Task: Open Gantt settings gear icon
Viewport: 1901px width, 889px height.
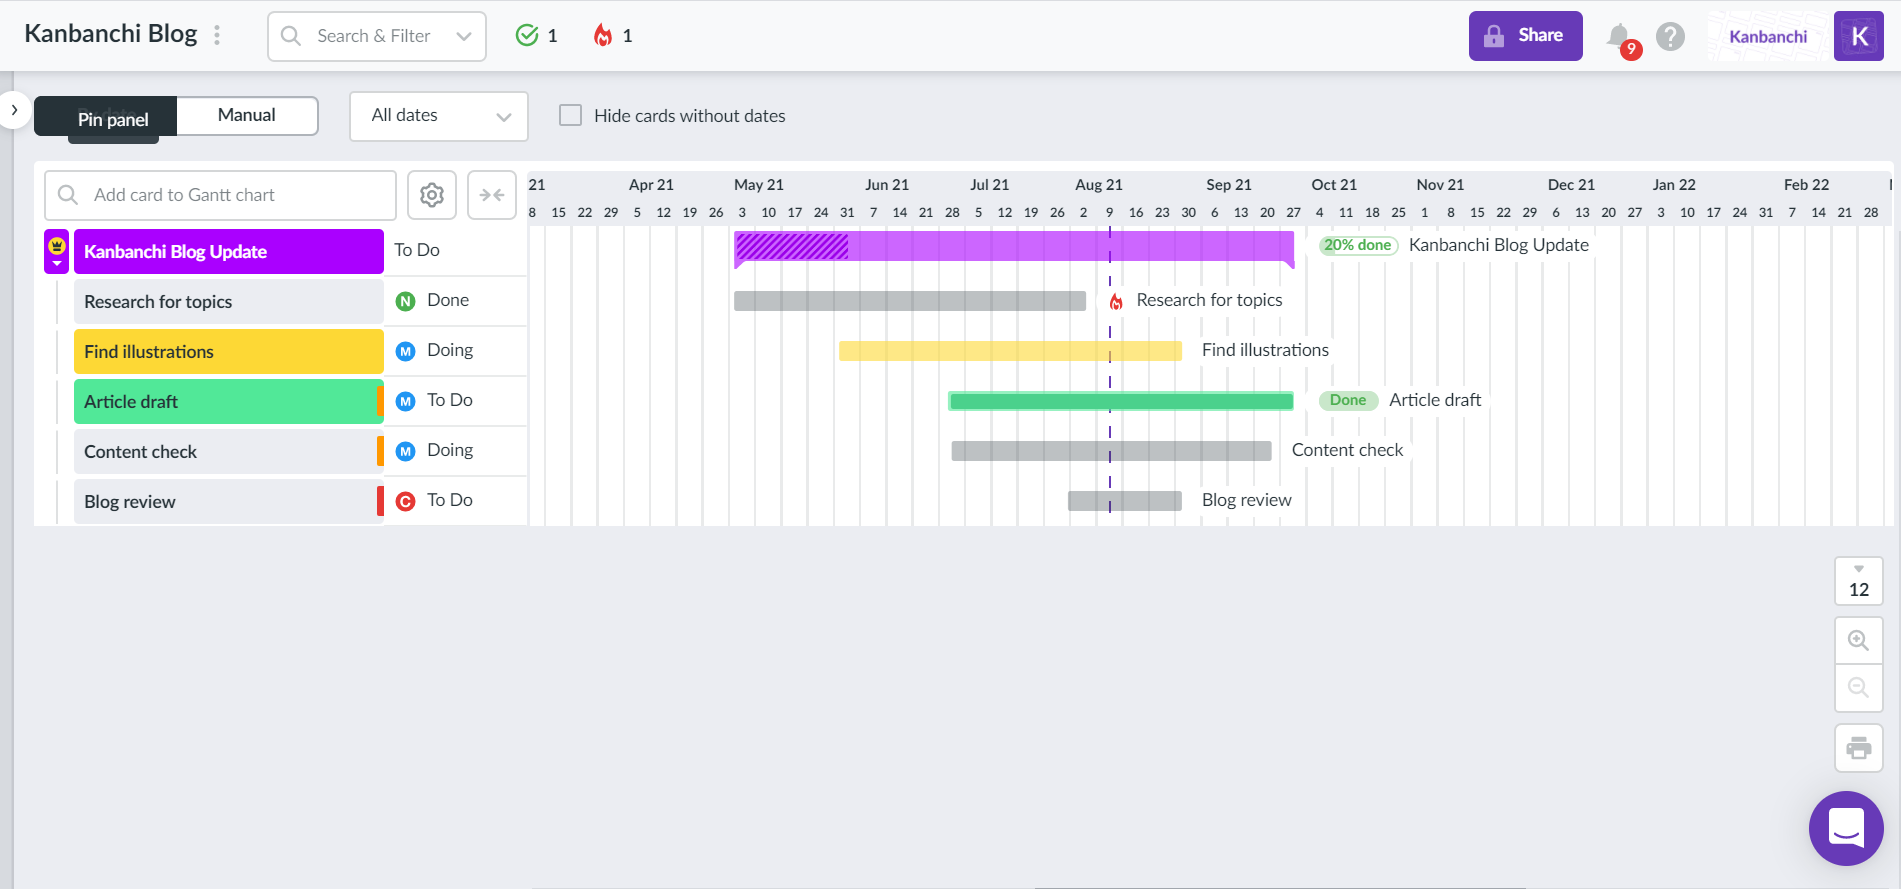Action: pos(432,195)
